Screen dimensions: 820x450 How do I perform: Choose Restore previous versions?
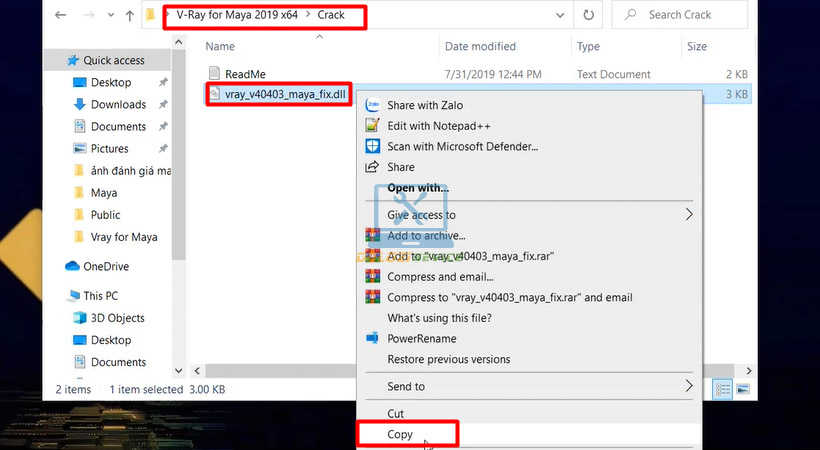(449, 359)
